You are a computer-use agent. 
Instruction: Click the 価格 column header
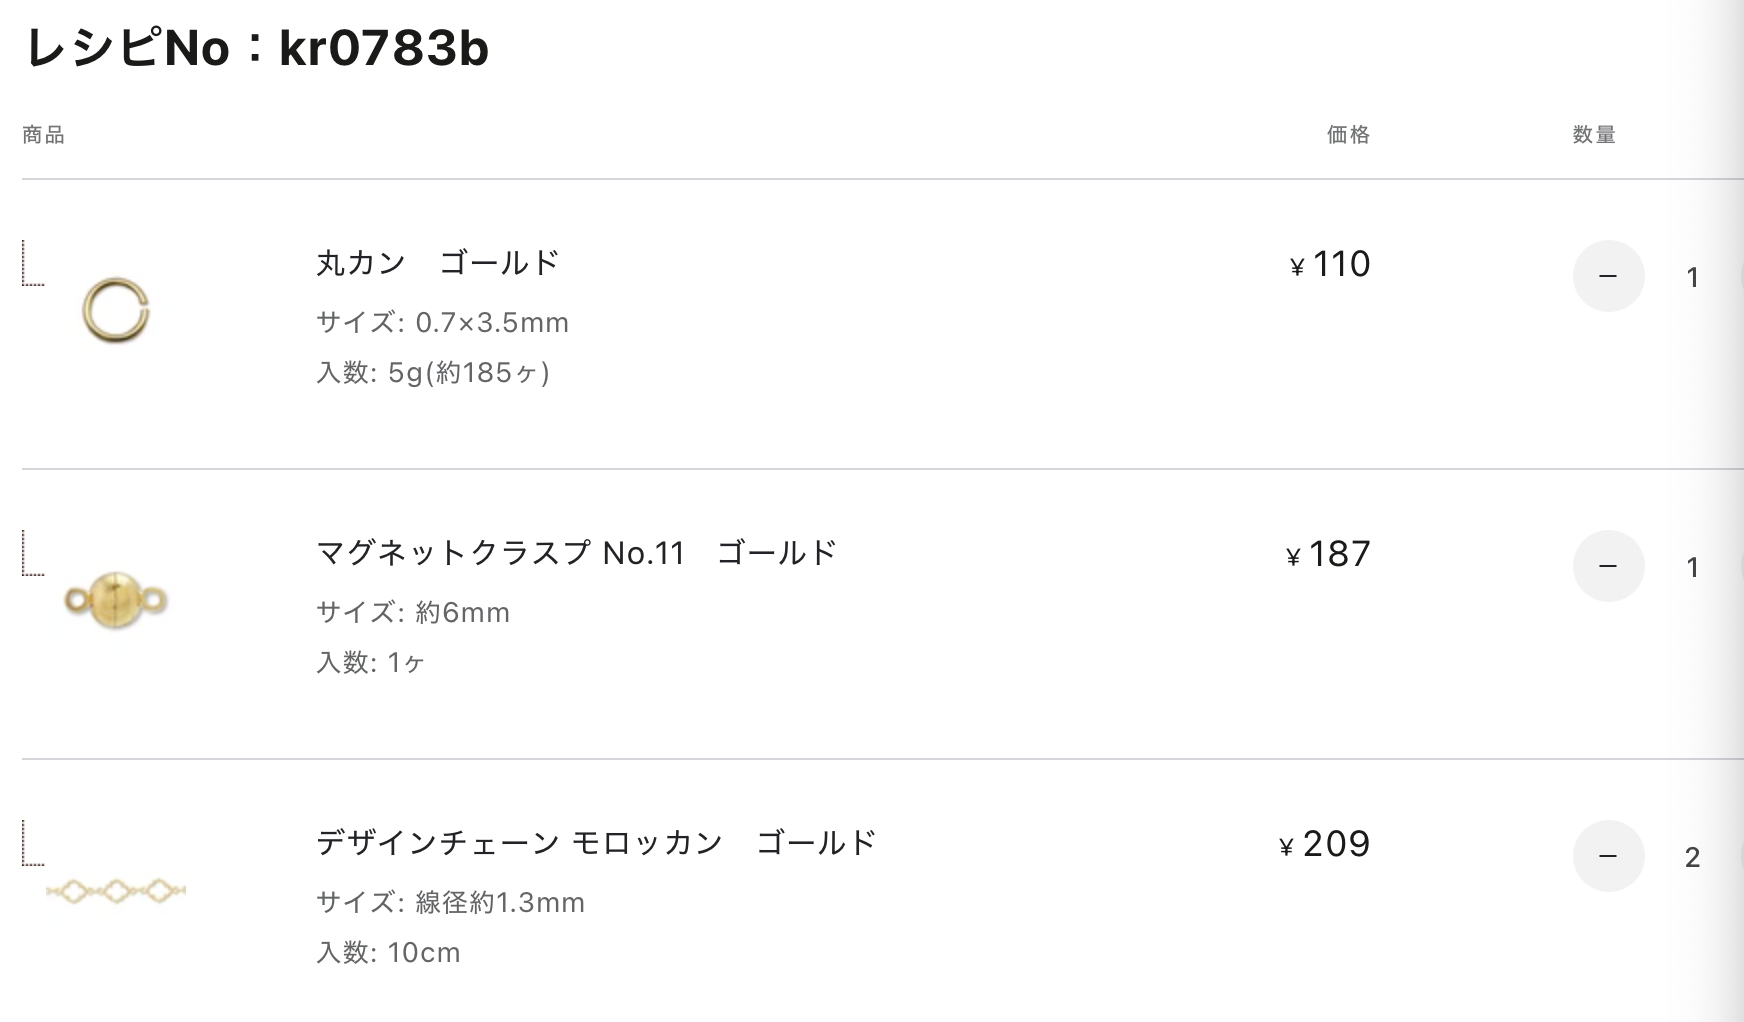coord(1348,135)
